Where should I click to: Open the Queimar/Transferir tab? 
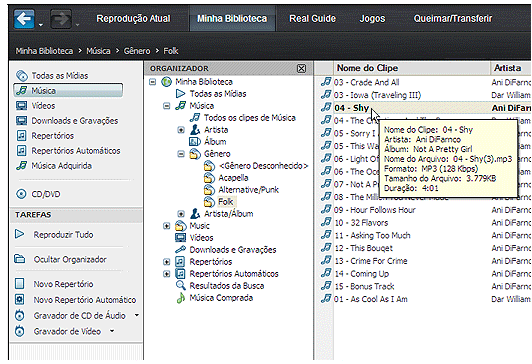pyautogui.click(x=453, y=19)
